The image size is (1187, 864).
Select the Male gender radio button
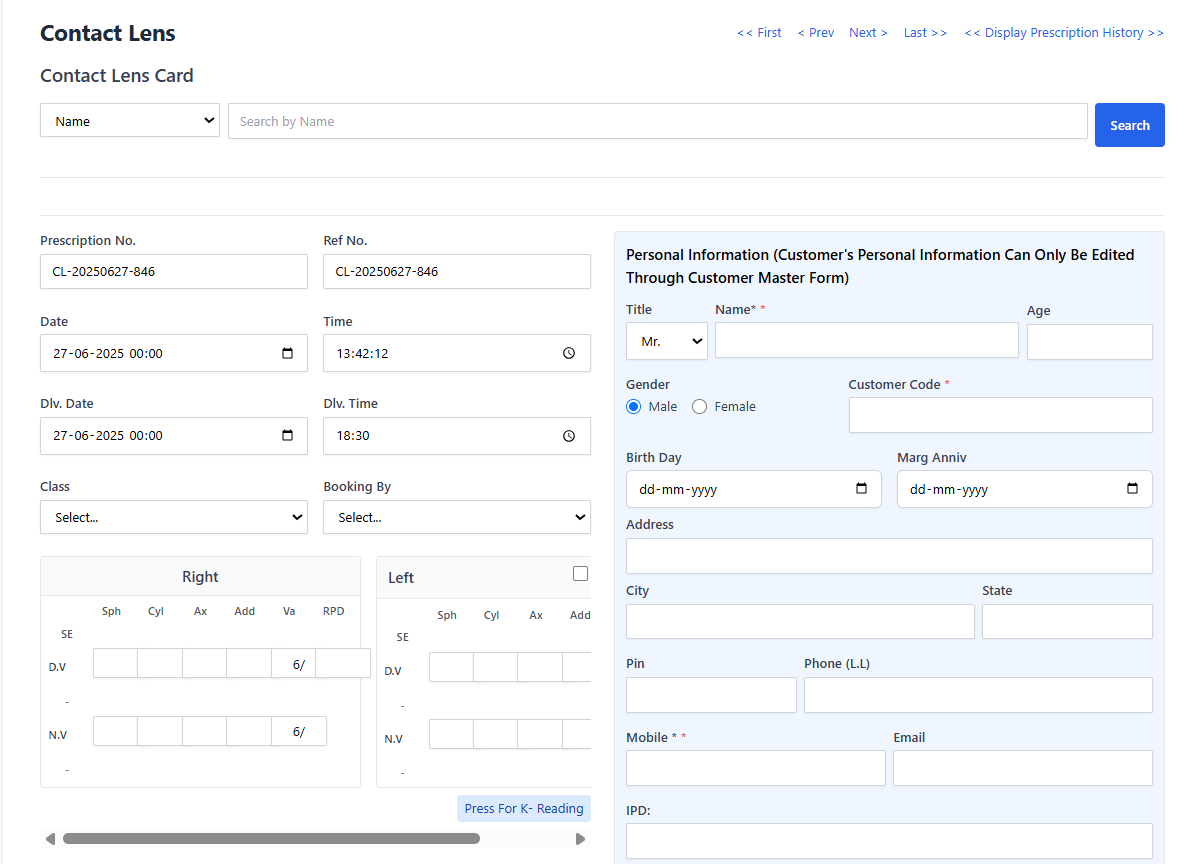pos(634,407)
